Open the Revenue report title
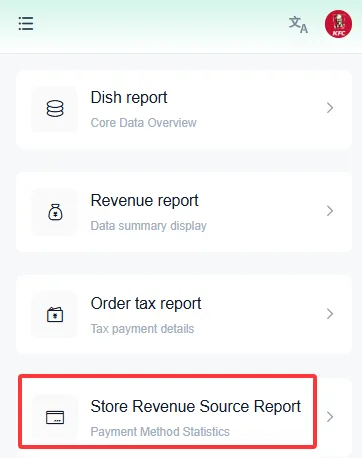 tap(145, 201)
